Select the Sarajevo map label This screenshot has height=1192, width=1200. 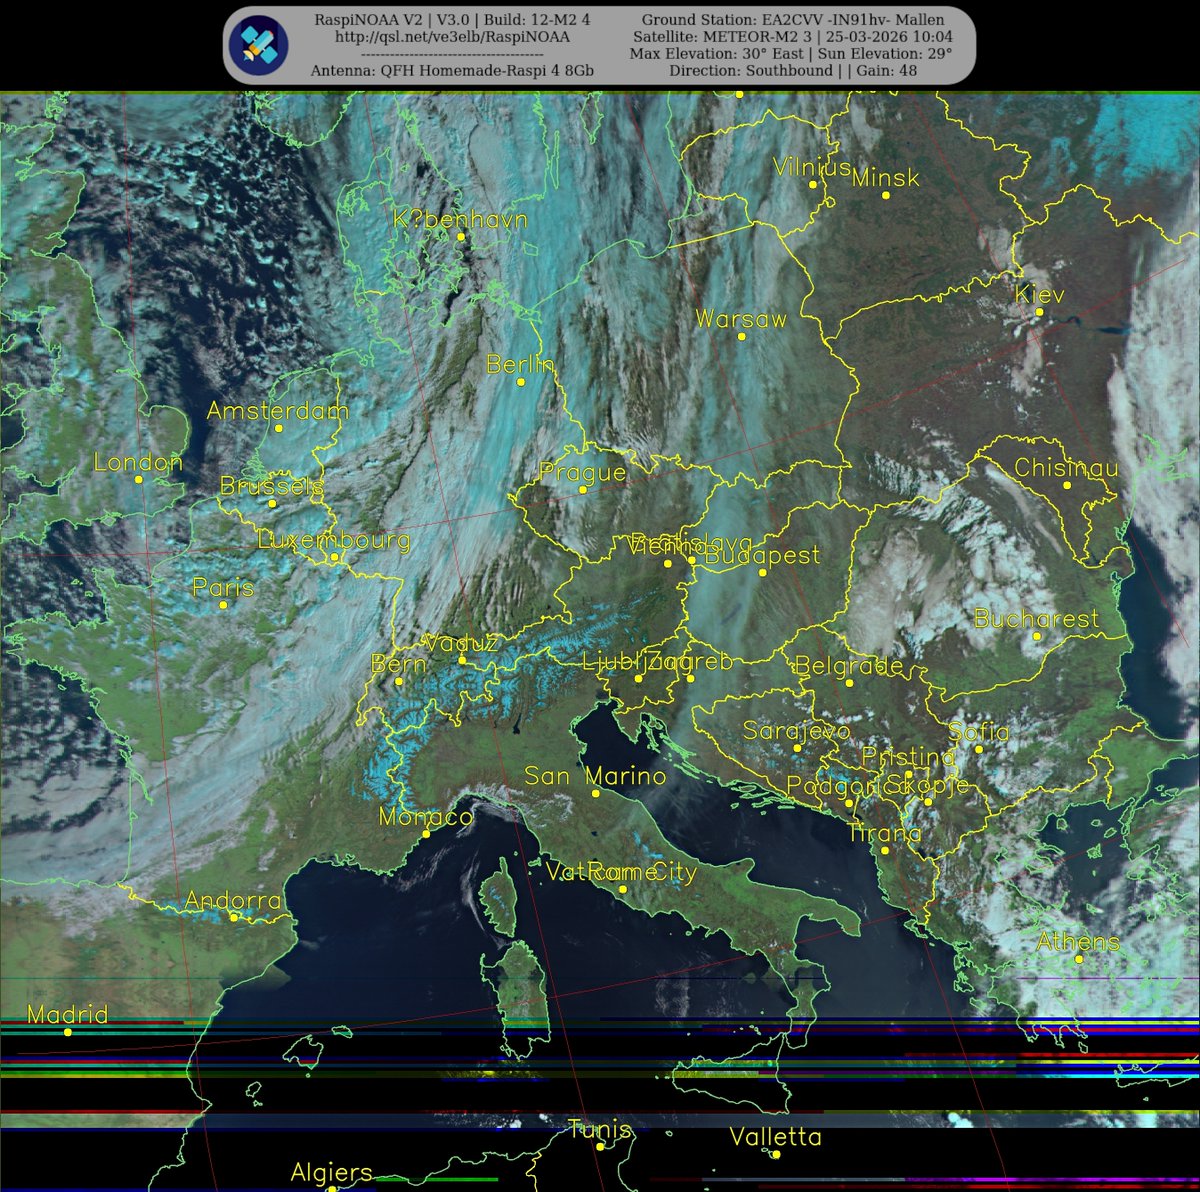point(796,732)
